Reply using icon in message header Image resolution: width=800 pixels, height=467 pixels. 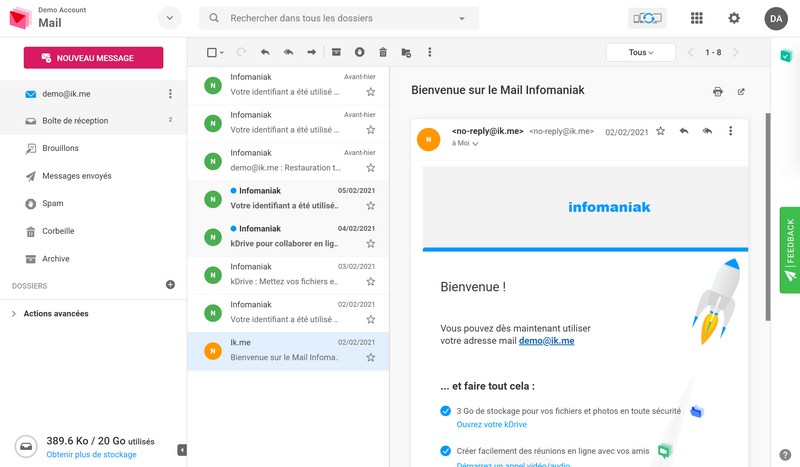684,131
